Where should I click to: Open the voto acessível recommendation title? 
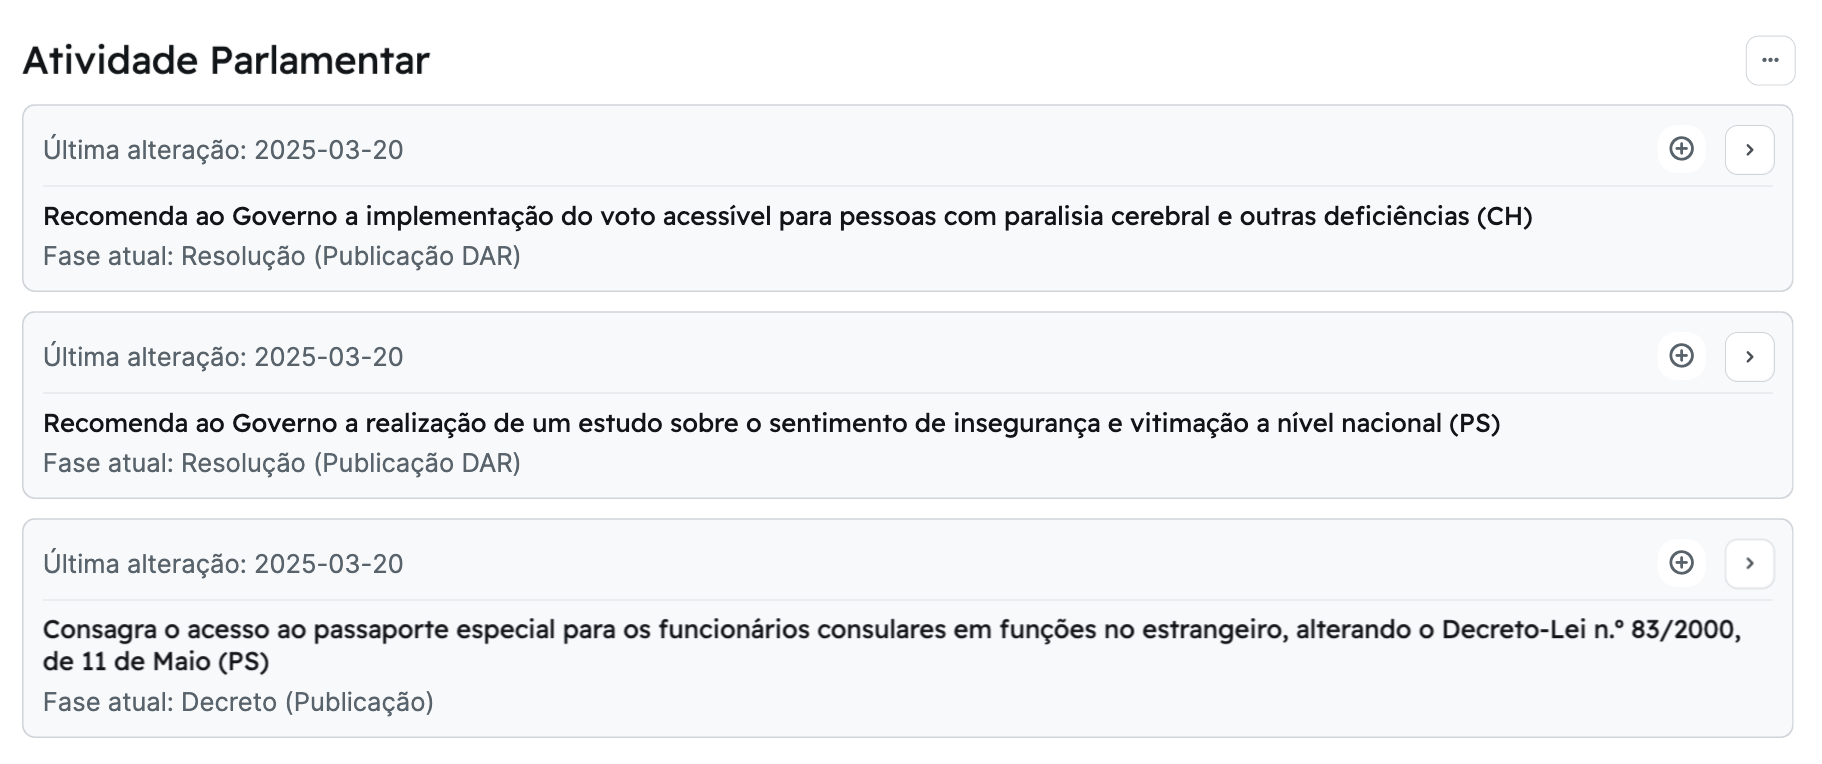[x=760, y=216]
